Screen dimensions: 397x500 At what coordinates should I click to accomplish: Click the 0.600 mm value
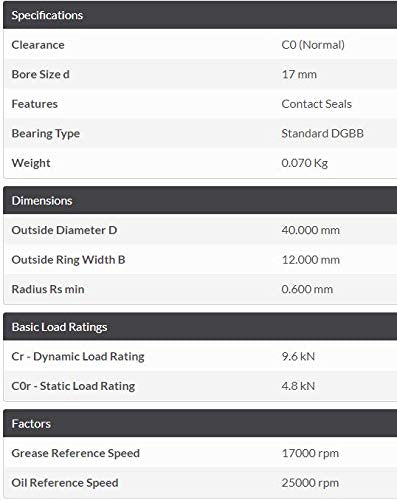pyautogui.click(x=307, y=289)
